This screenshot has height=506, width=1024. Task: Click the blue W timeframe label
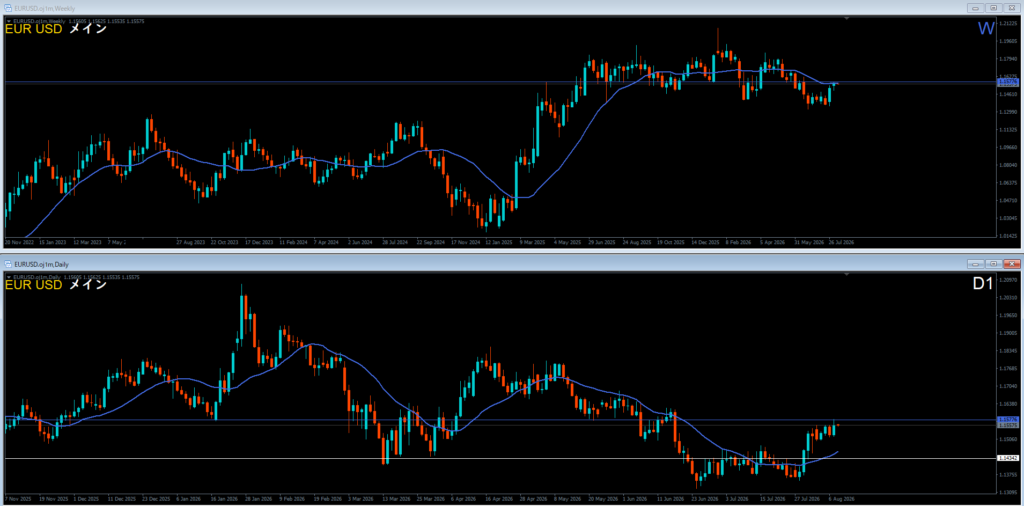[x=985, y=29]
